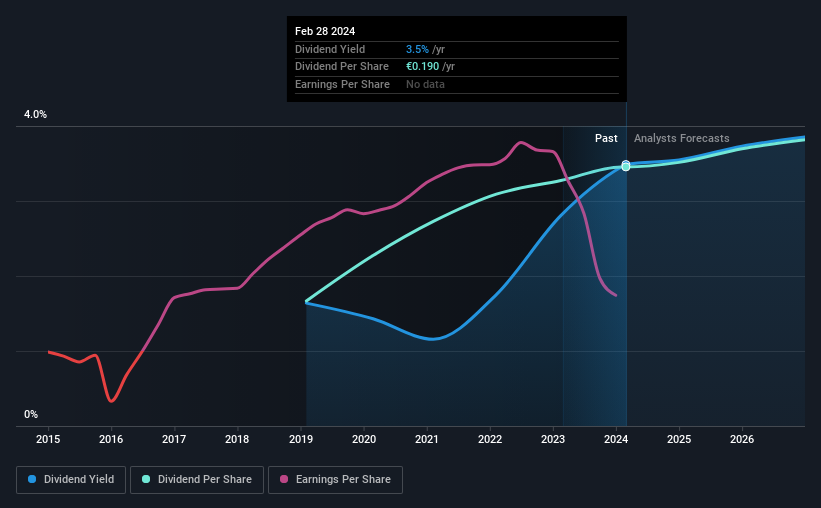
Task: Toggle the Dividend Yield legend button
Action: click(71, 480)
